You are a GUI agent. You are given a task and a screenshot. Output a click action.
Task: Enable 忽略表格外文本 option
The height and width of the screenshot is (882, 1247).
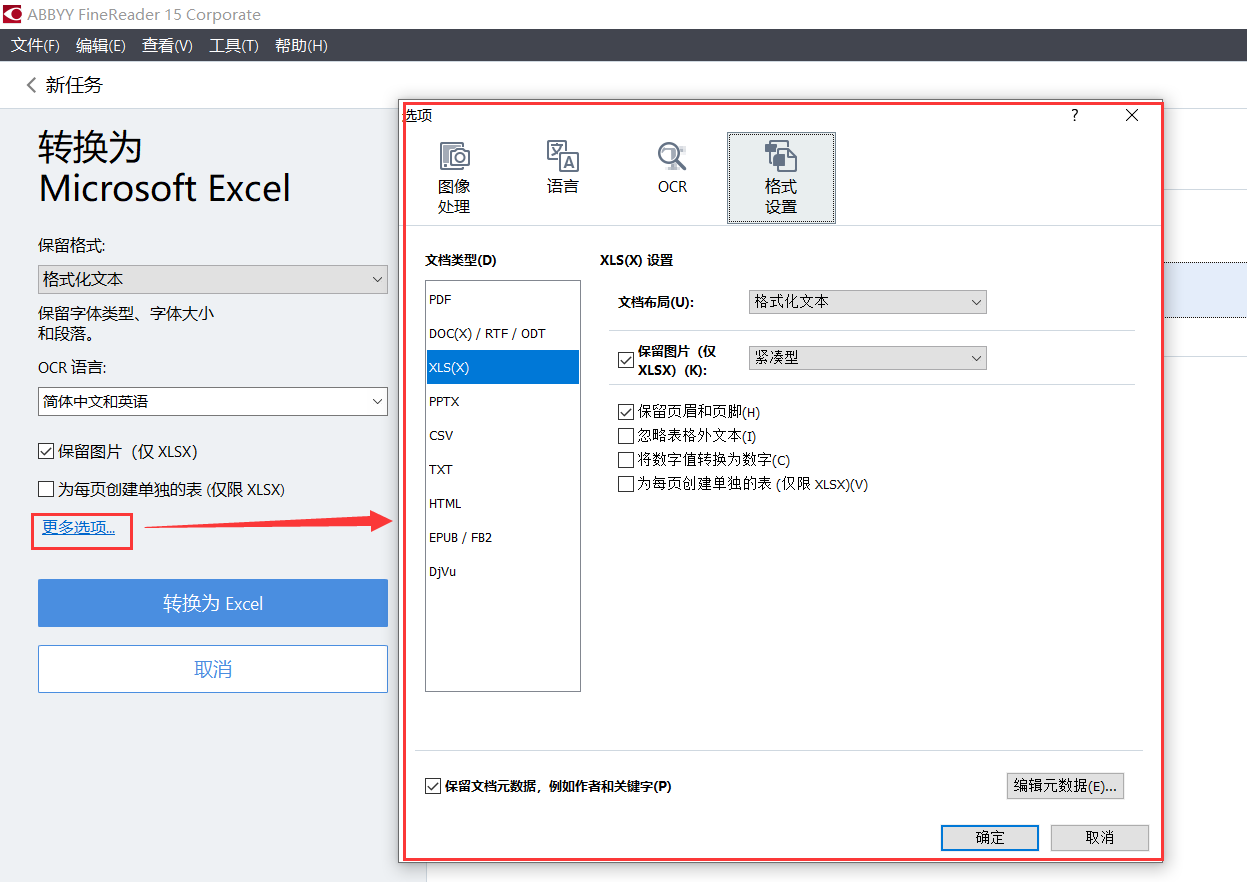625,435
